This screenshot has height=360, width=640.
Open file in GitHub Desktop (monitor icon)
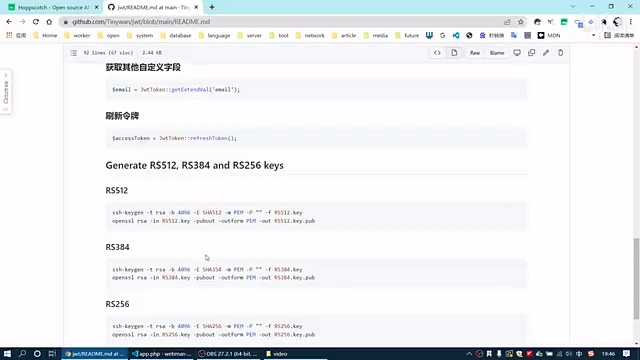point(517,53)
